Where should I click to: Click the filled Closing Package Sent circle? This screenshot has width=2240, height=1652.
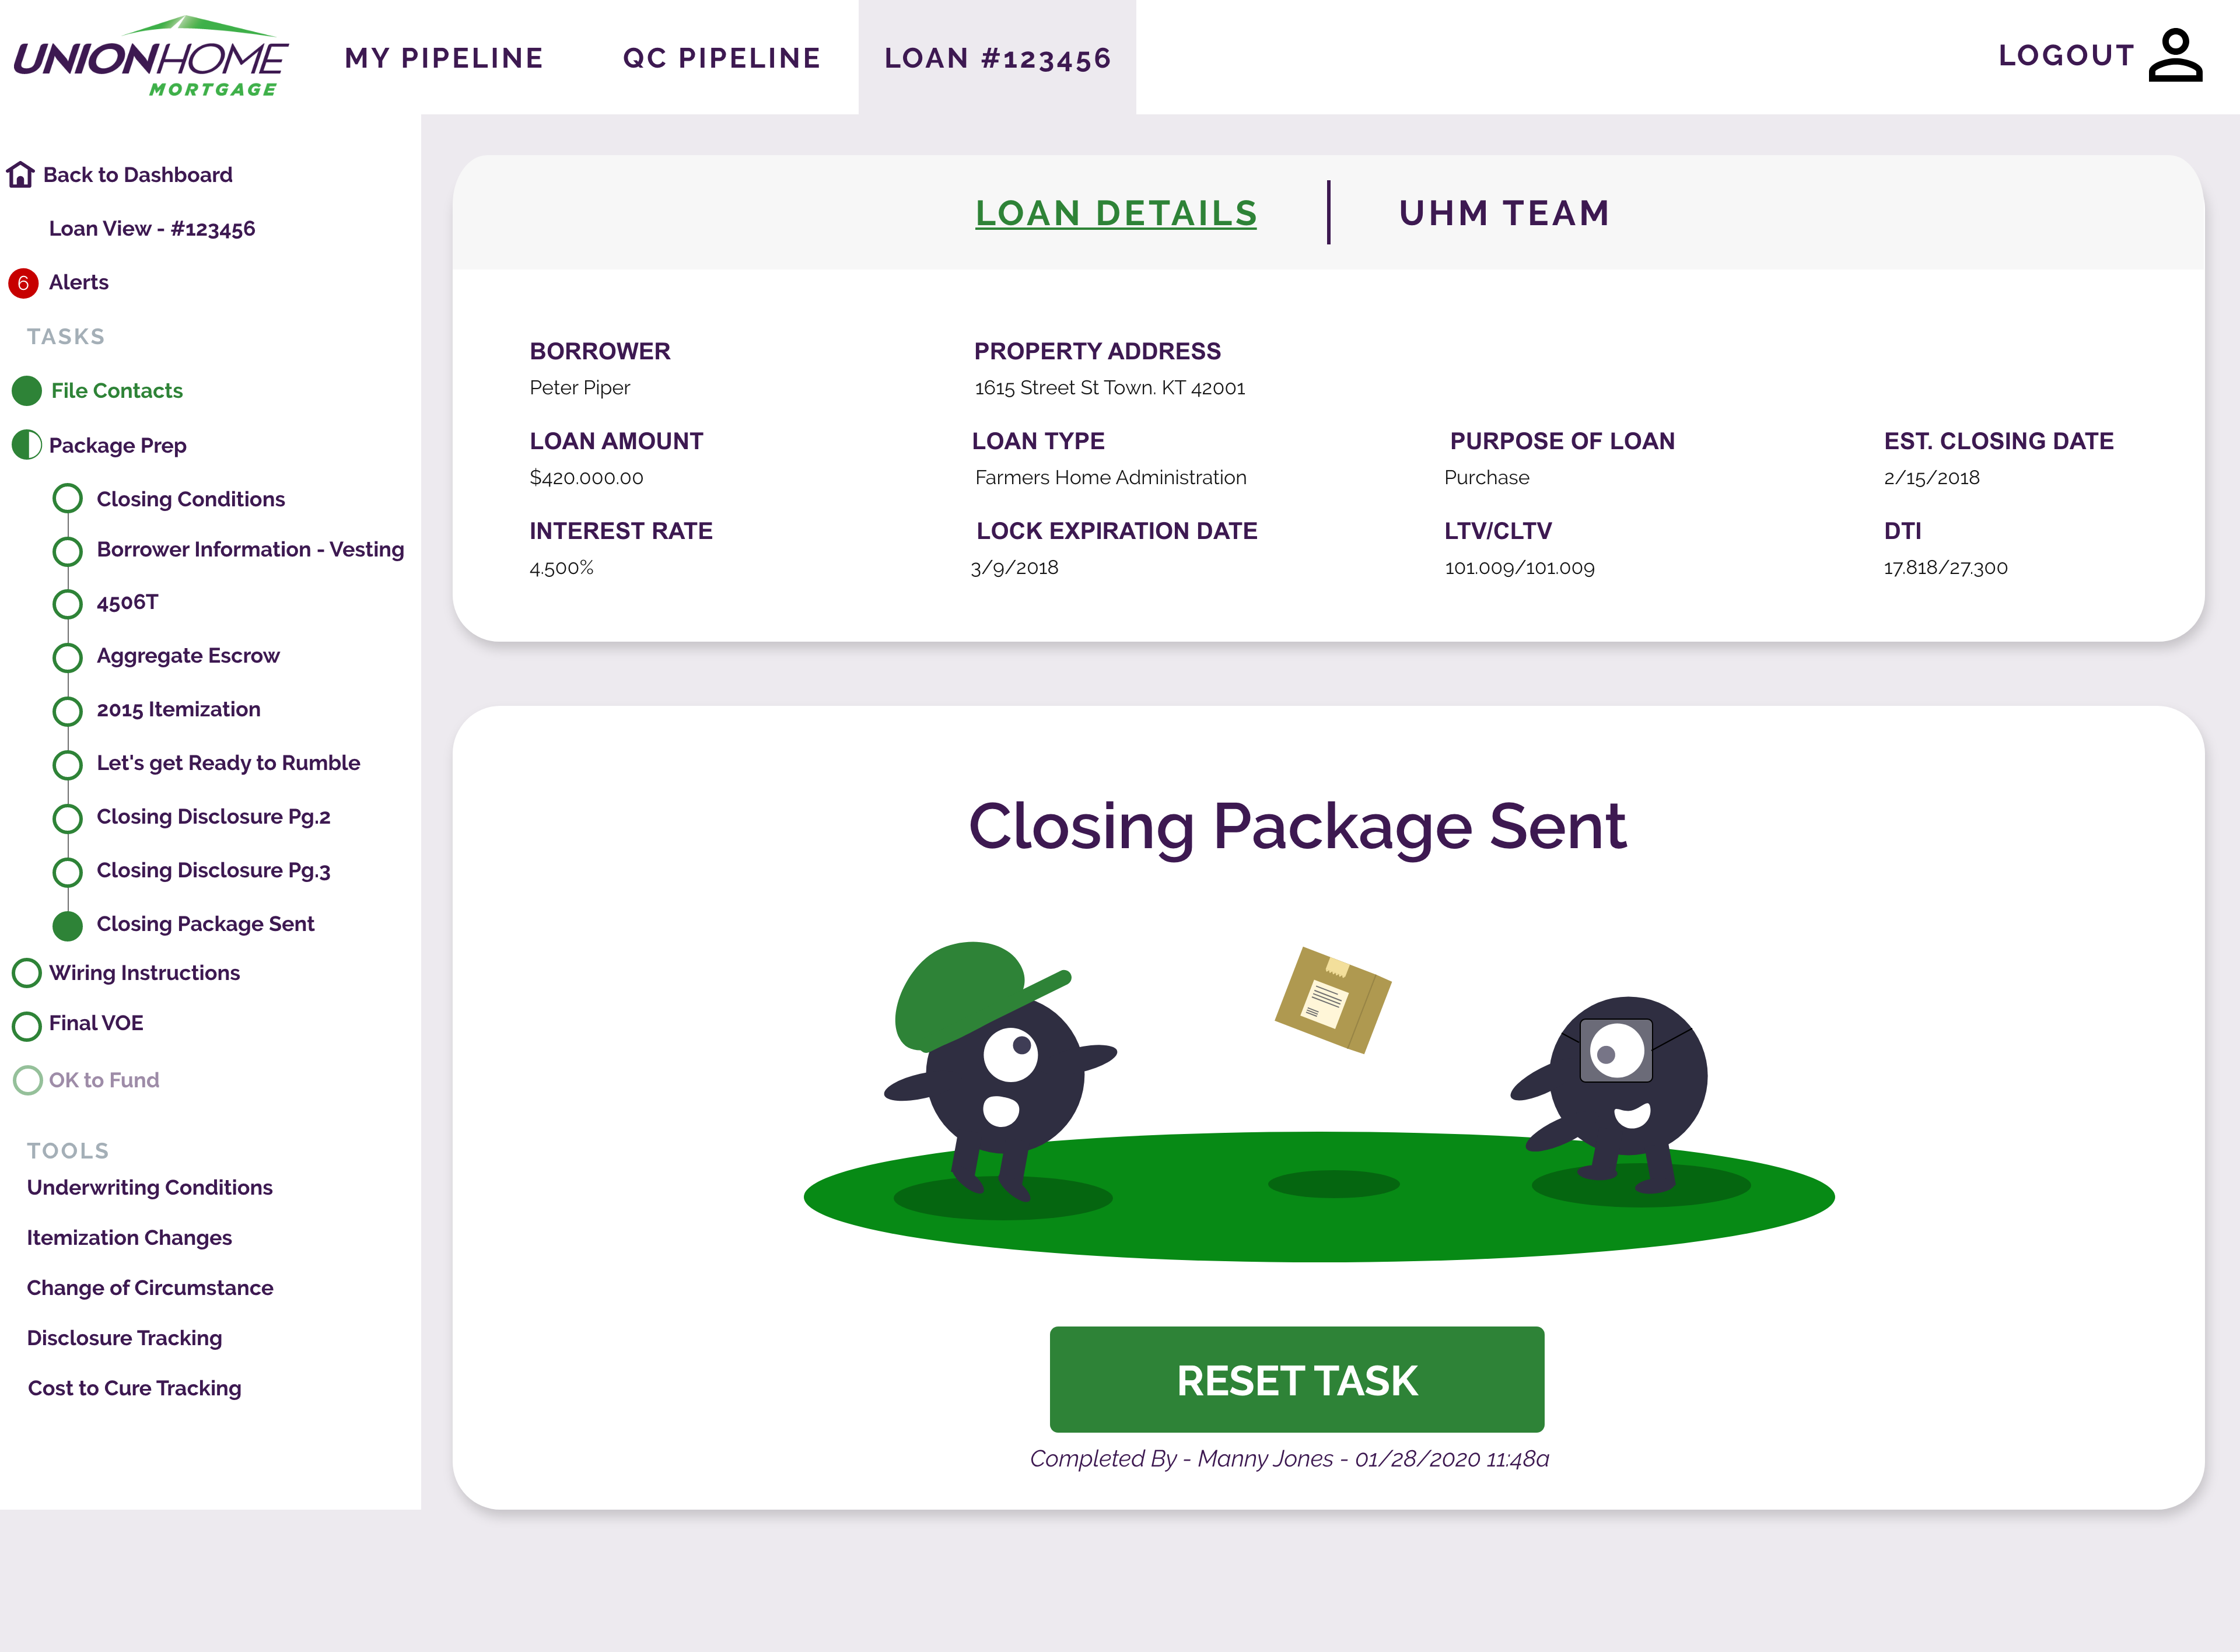pos(67,925)
